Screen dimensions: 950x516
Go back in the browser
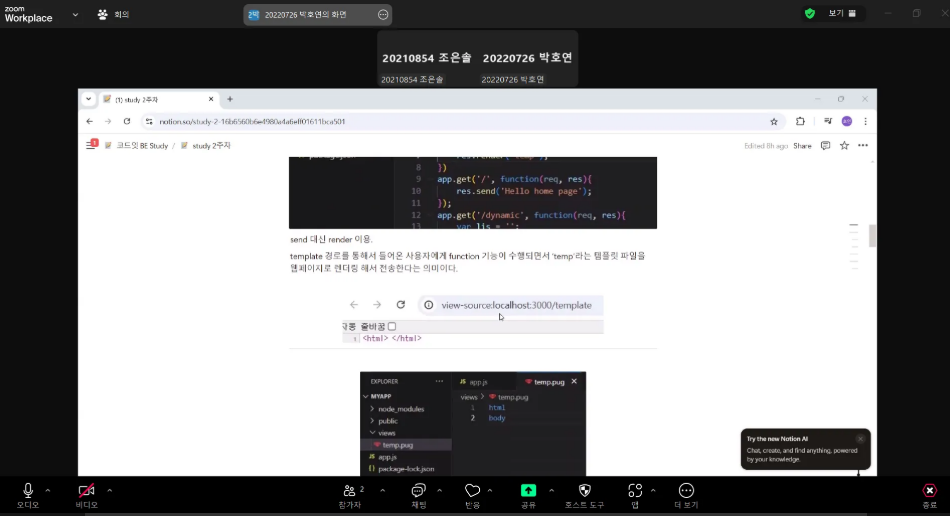(90, 122)
